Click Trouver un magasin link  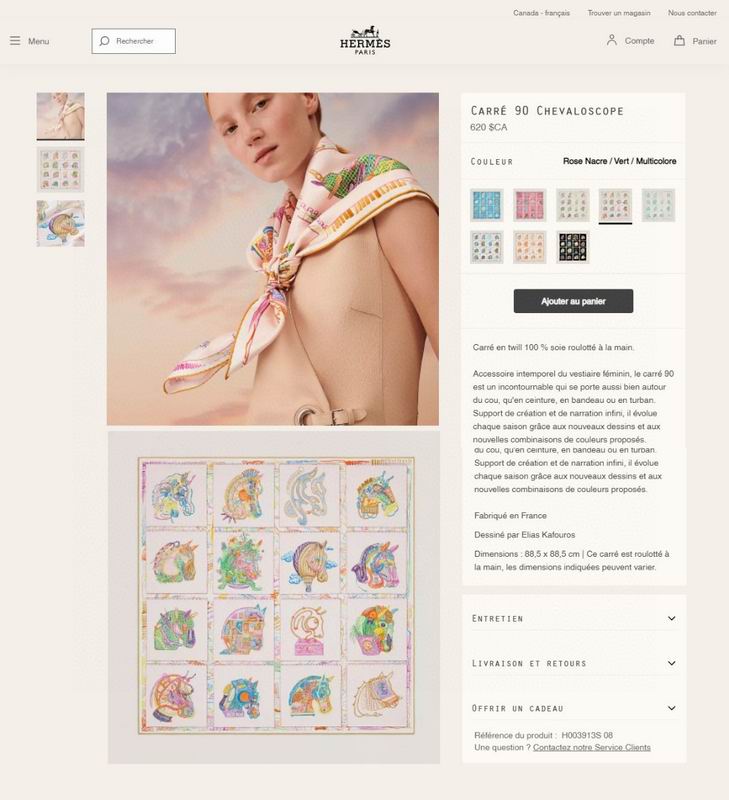click(619, 13)
